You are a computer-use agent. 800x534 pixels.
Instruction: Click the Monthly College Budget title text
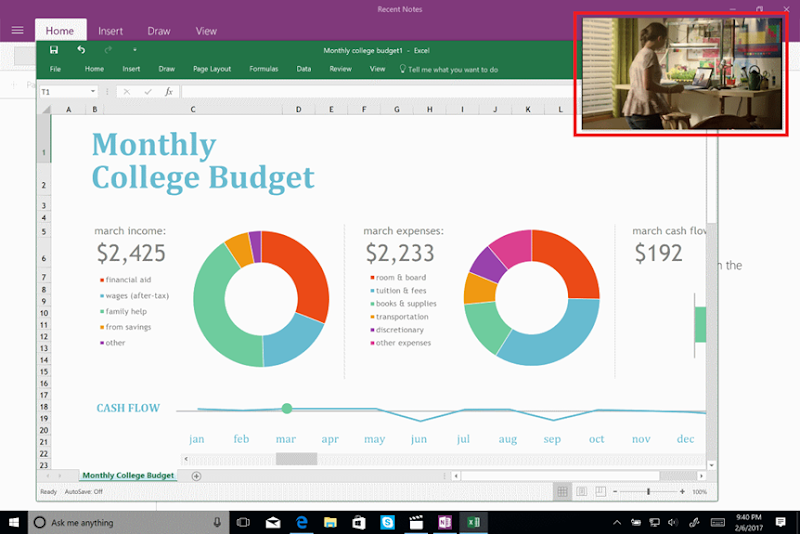[203, 161]
